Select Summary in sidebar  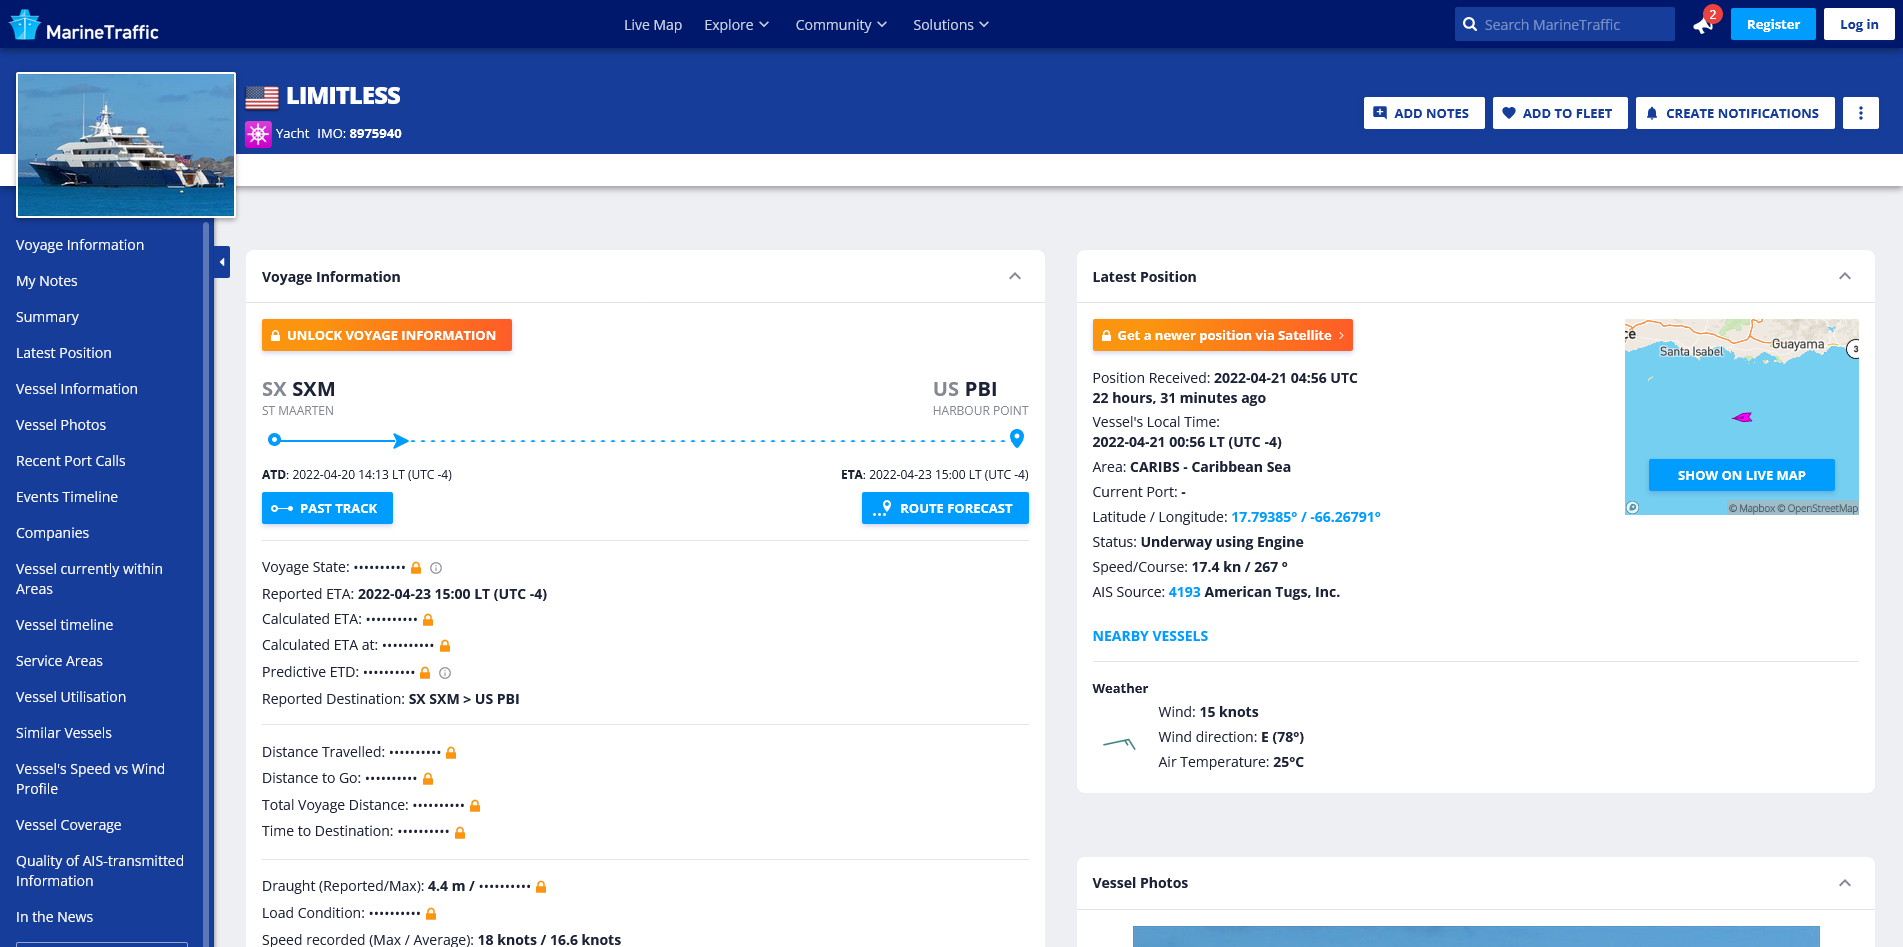tap(47, 317)
